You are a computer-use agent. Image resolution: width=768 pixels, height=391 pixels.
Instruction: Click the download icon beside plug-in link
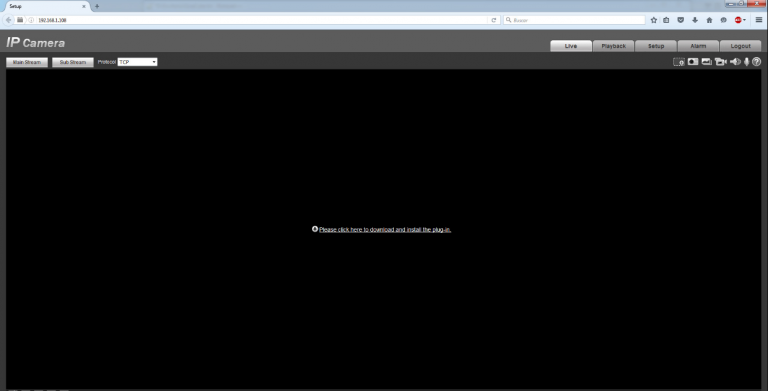(x=315, y=229)
